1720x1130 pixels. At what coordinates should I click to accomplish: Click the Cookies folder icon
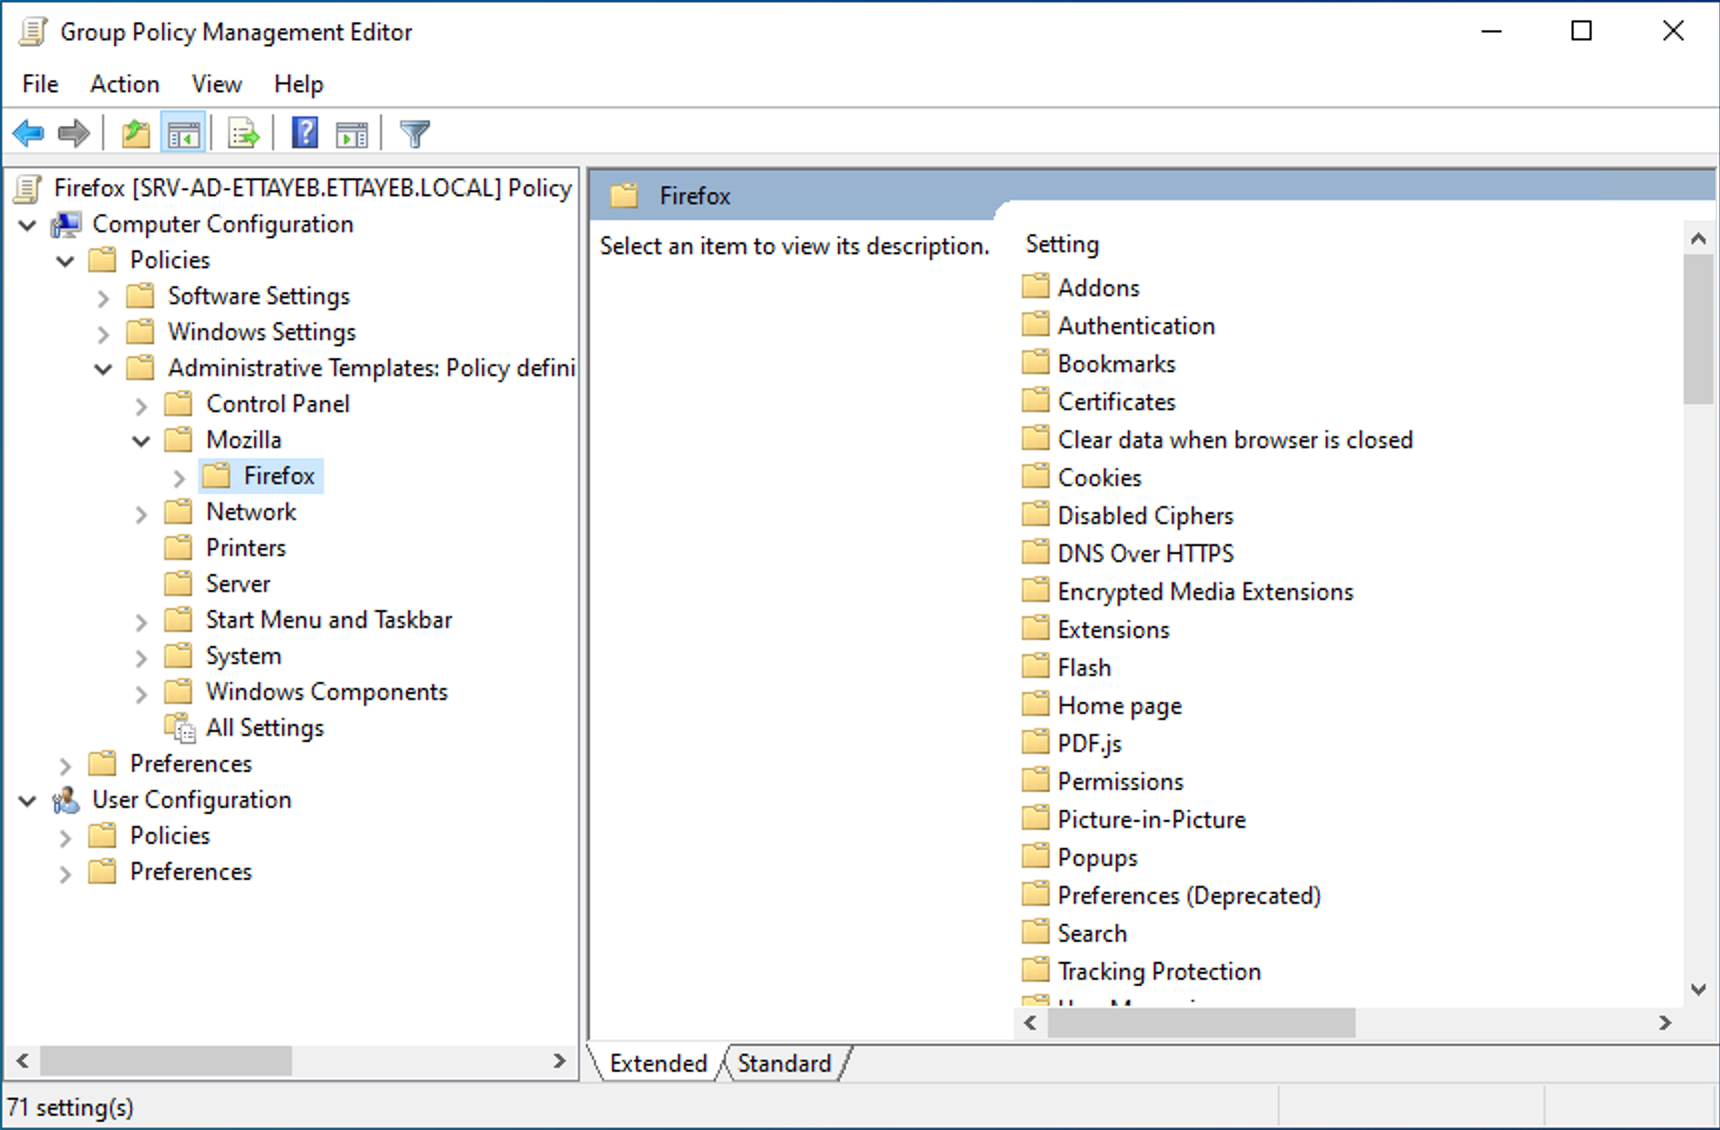tap(1036, 477)
